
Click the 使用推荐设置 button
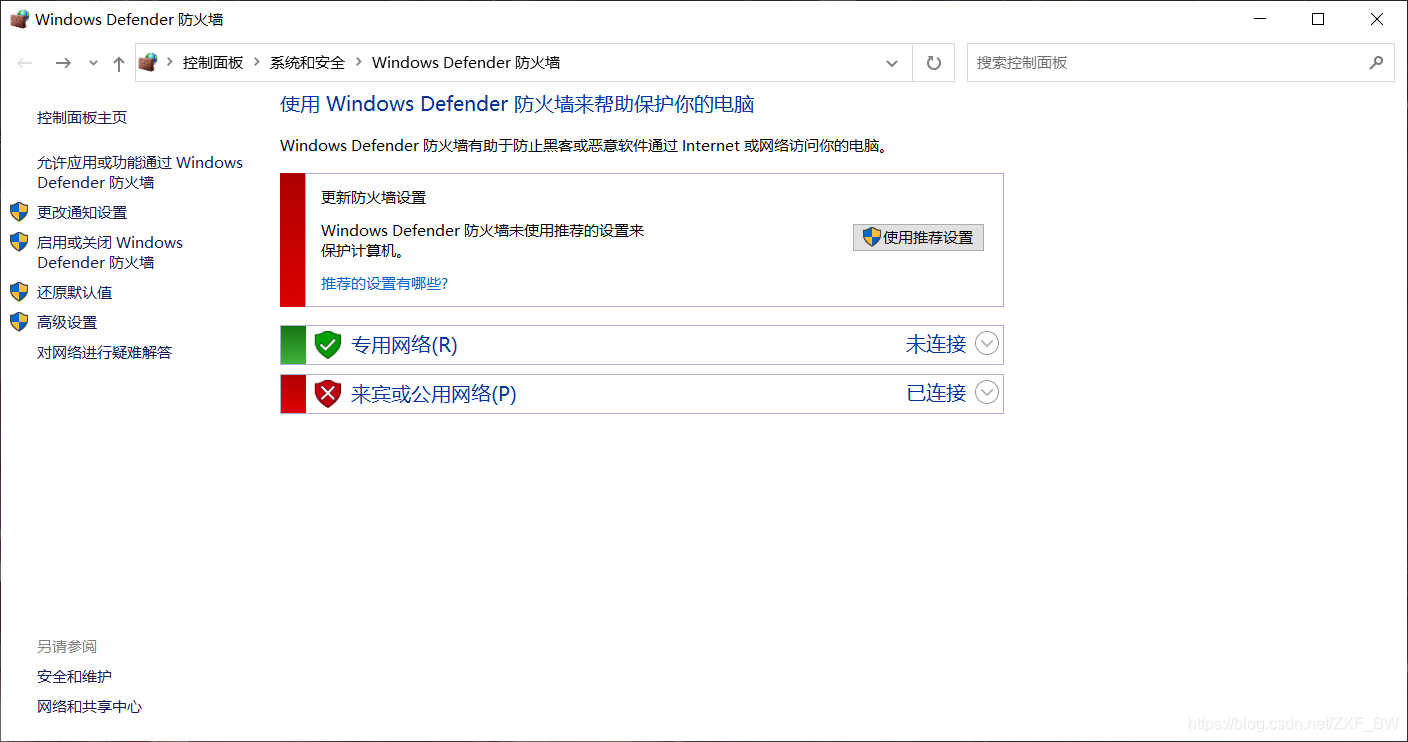(x=918, y=237)
